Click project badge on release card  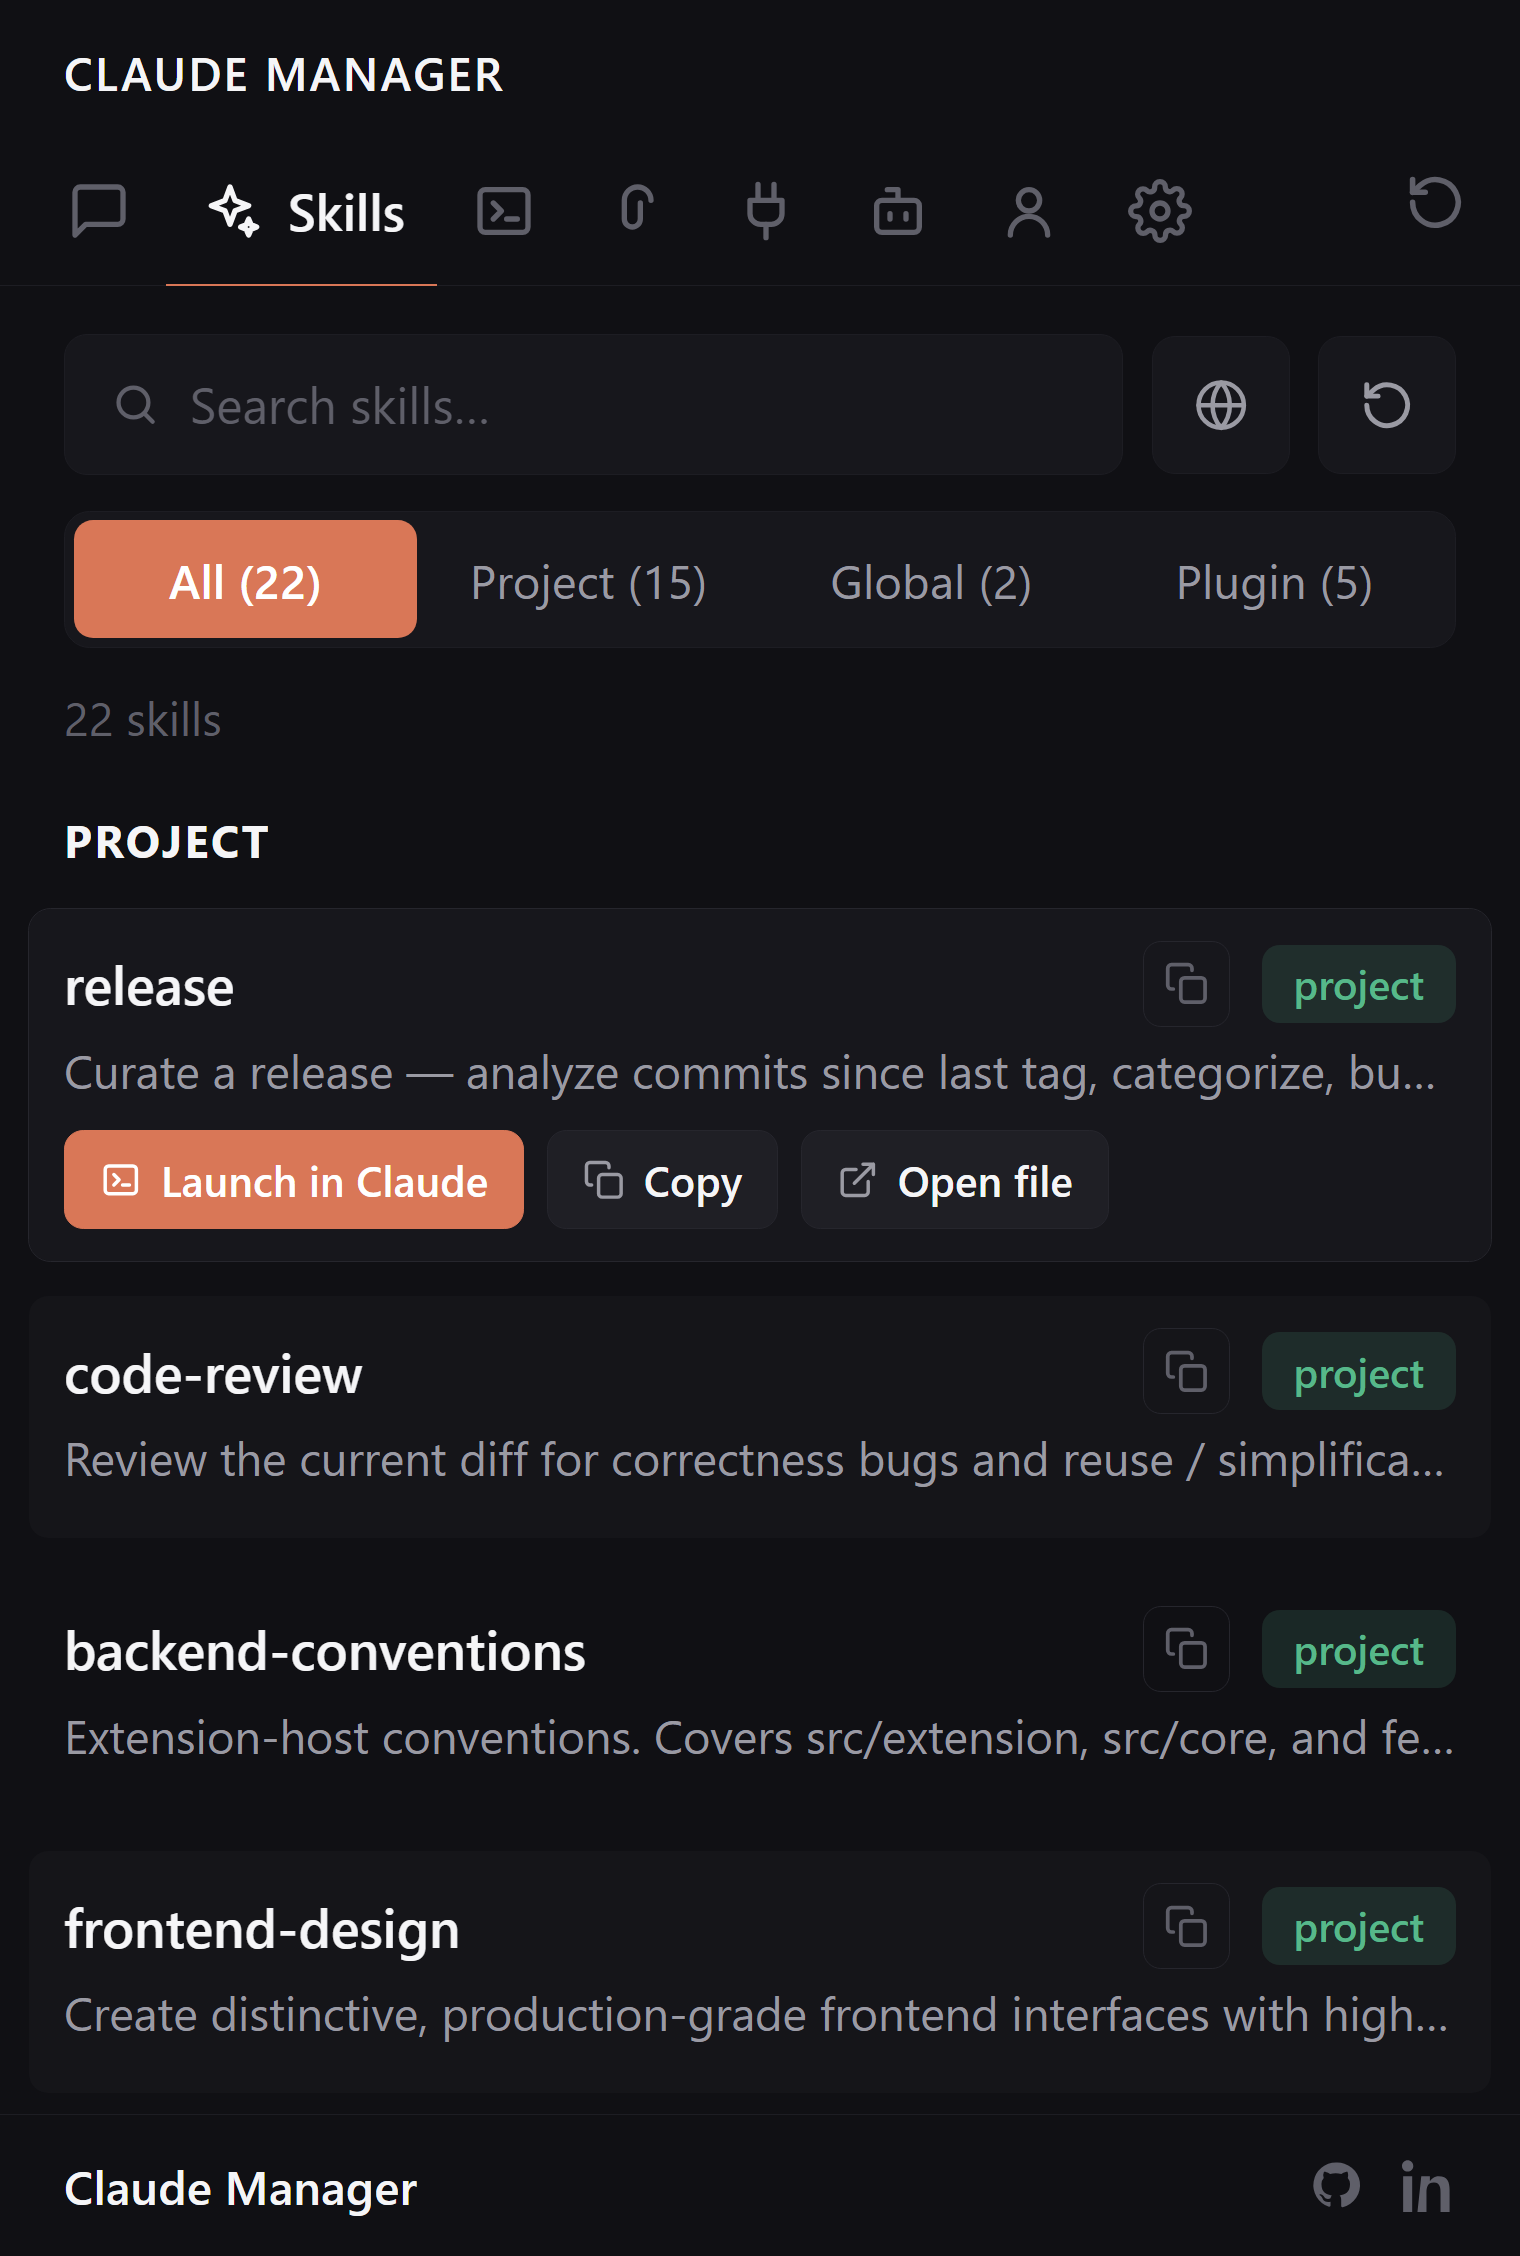(x=1358, y=985)
